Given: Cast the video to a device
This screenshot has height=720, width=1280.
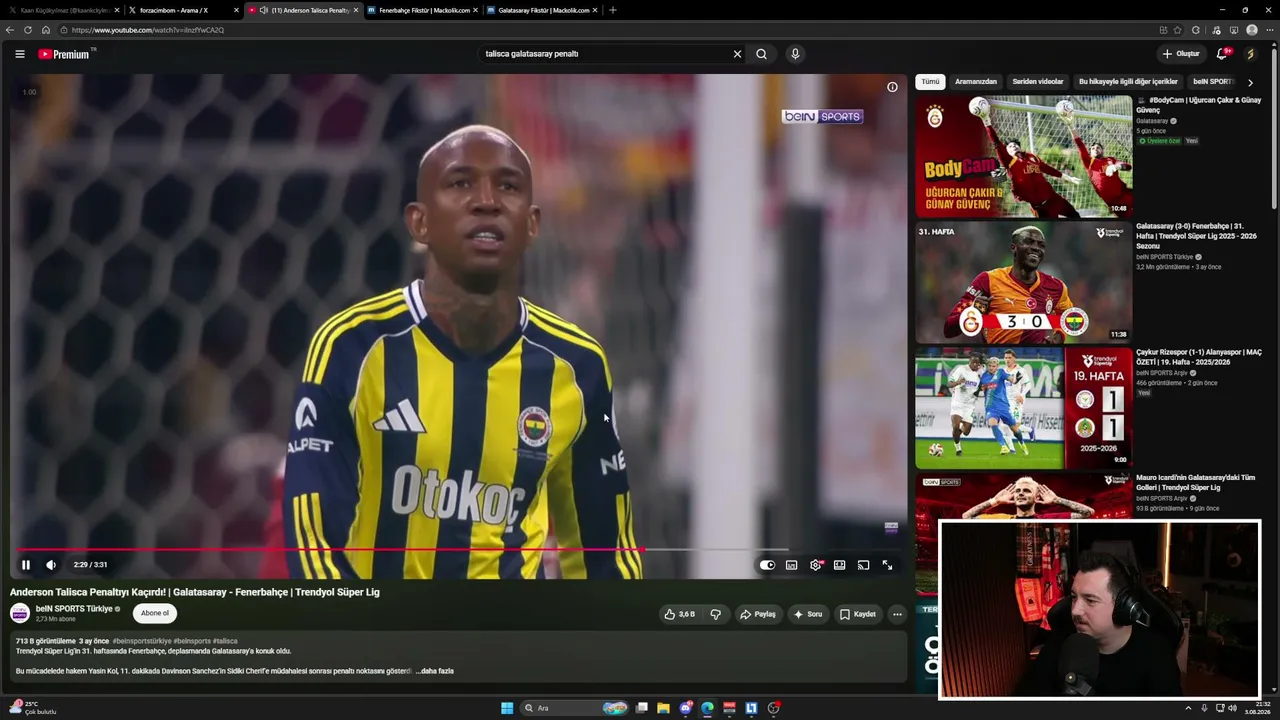Looking at the screenshot, I should [x=863, y=565].
